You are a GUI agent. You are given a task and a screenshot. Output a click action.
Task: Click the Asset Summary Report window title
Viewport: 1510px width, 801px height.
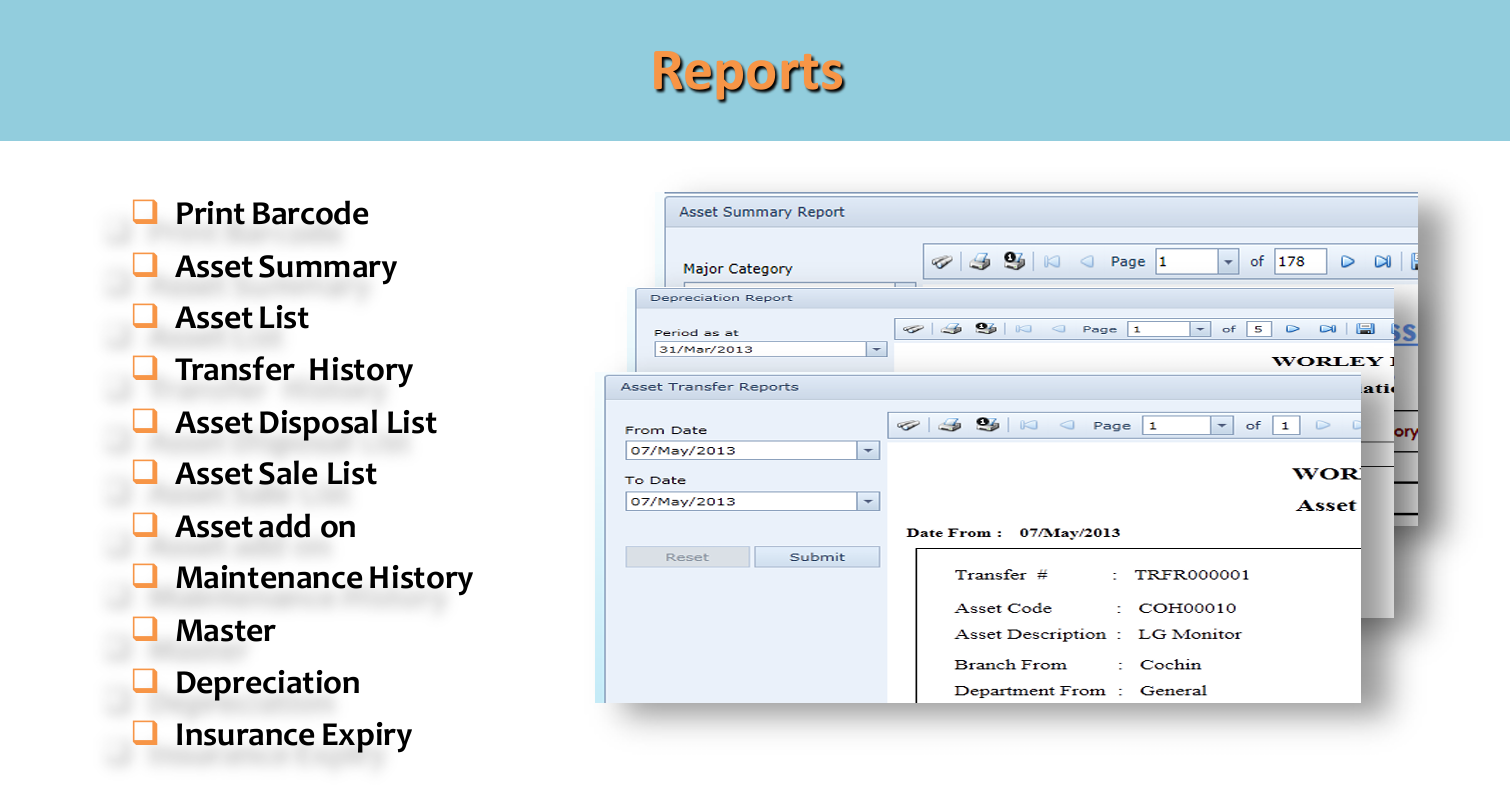[x=762, y=212]
